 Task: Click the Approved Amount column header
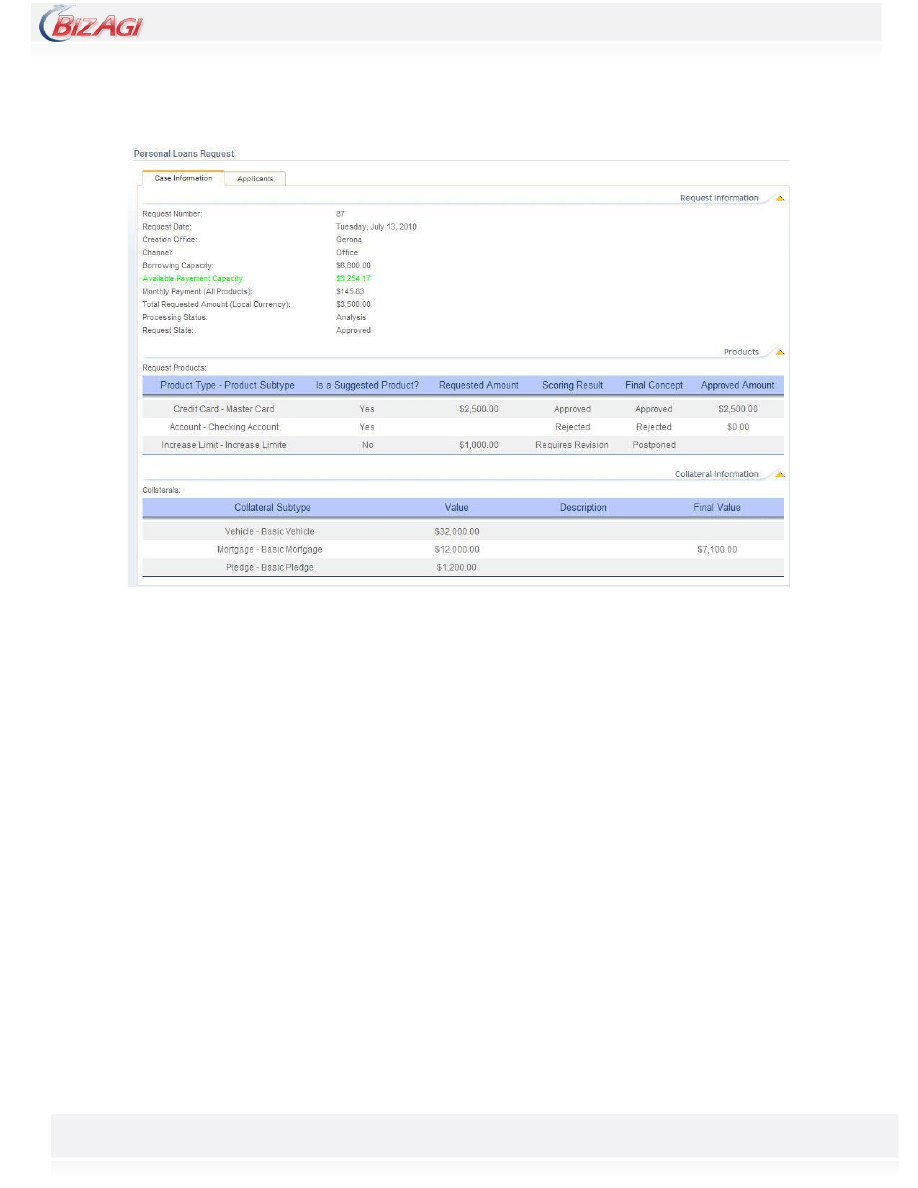click(737, 385)
